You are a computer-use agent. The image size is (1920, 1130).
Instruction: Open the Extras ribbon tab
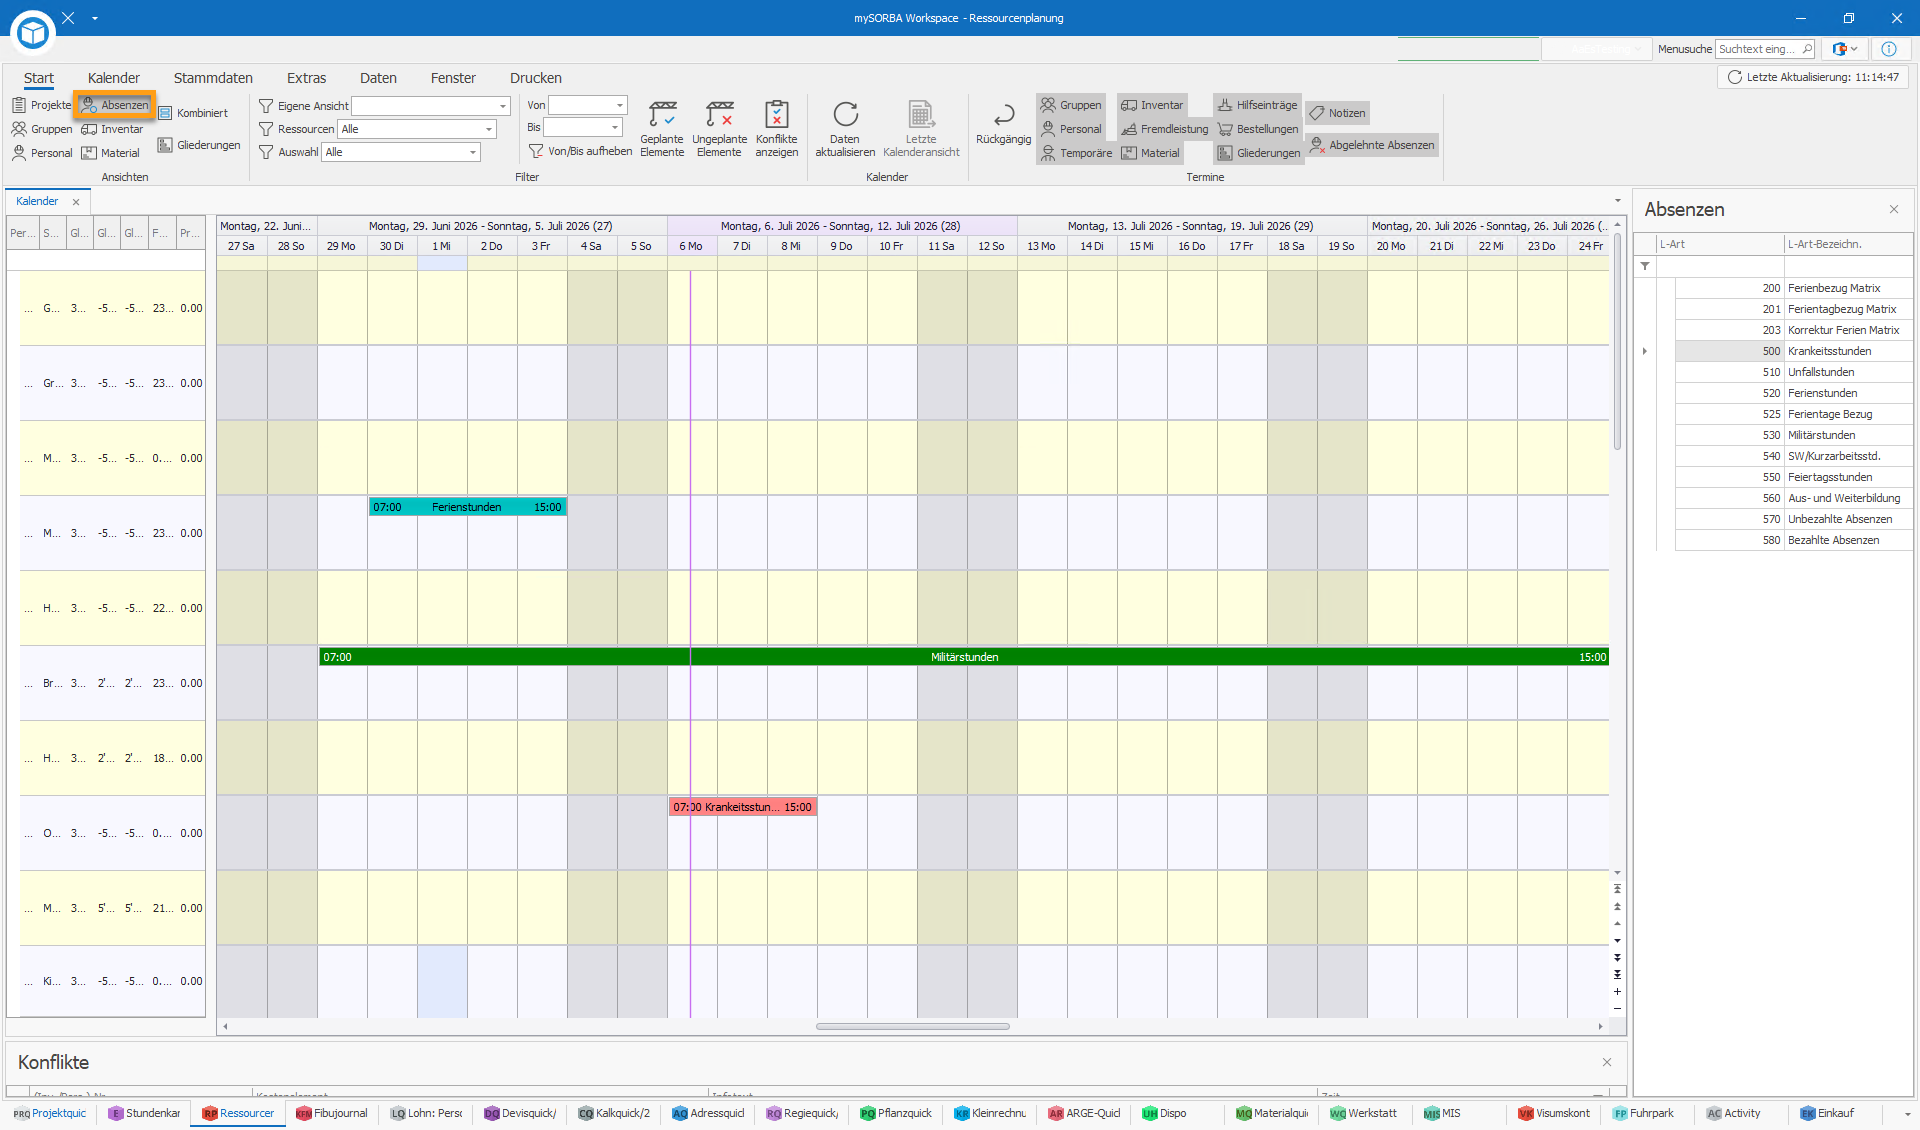pyautogui.click(x=306, y=78)
